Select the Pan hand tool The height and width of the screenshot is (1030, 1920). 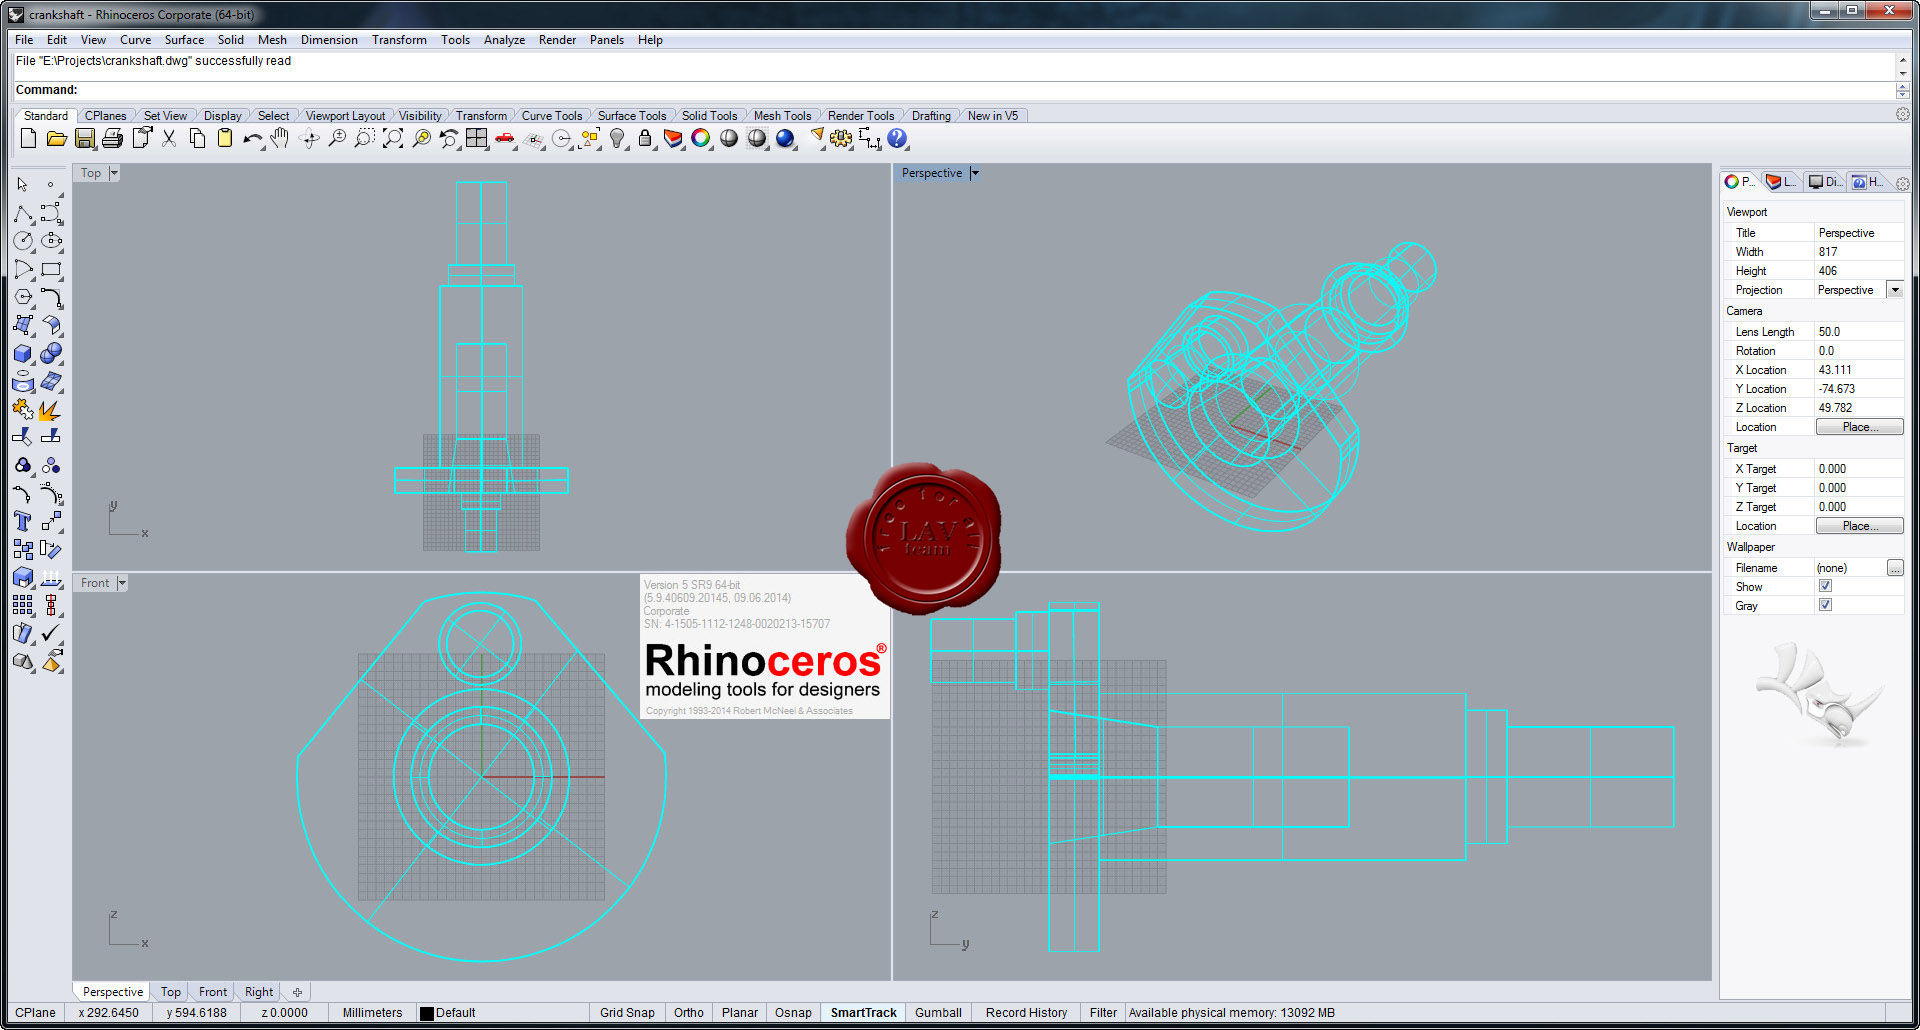281,139
